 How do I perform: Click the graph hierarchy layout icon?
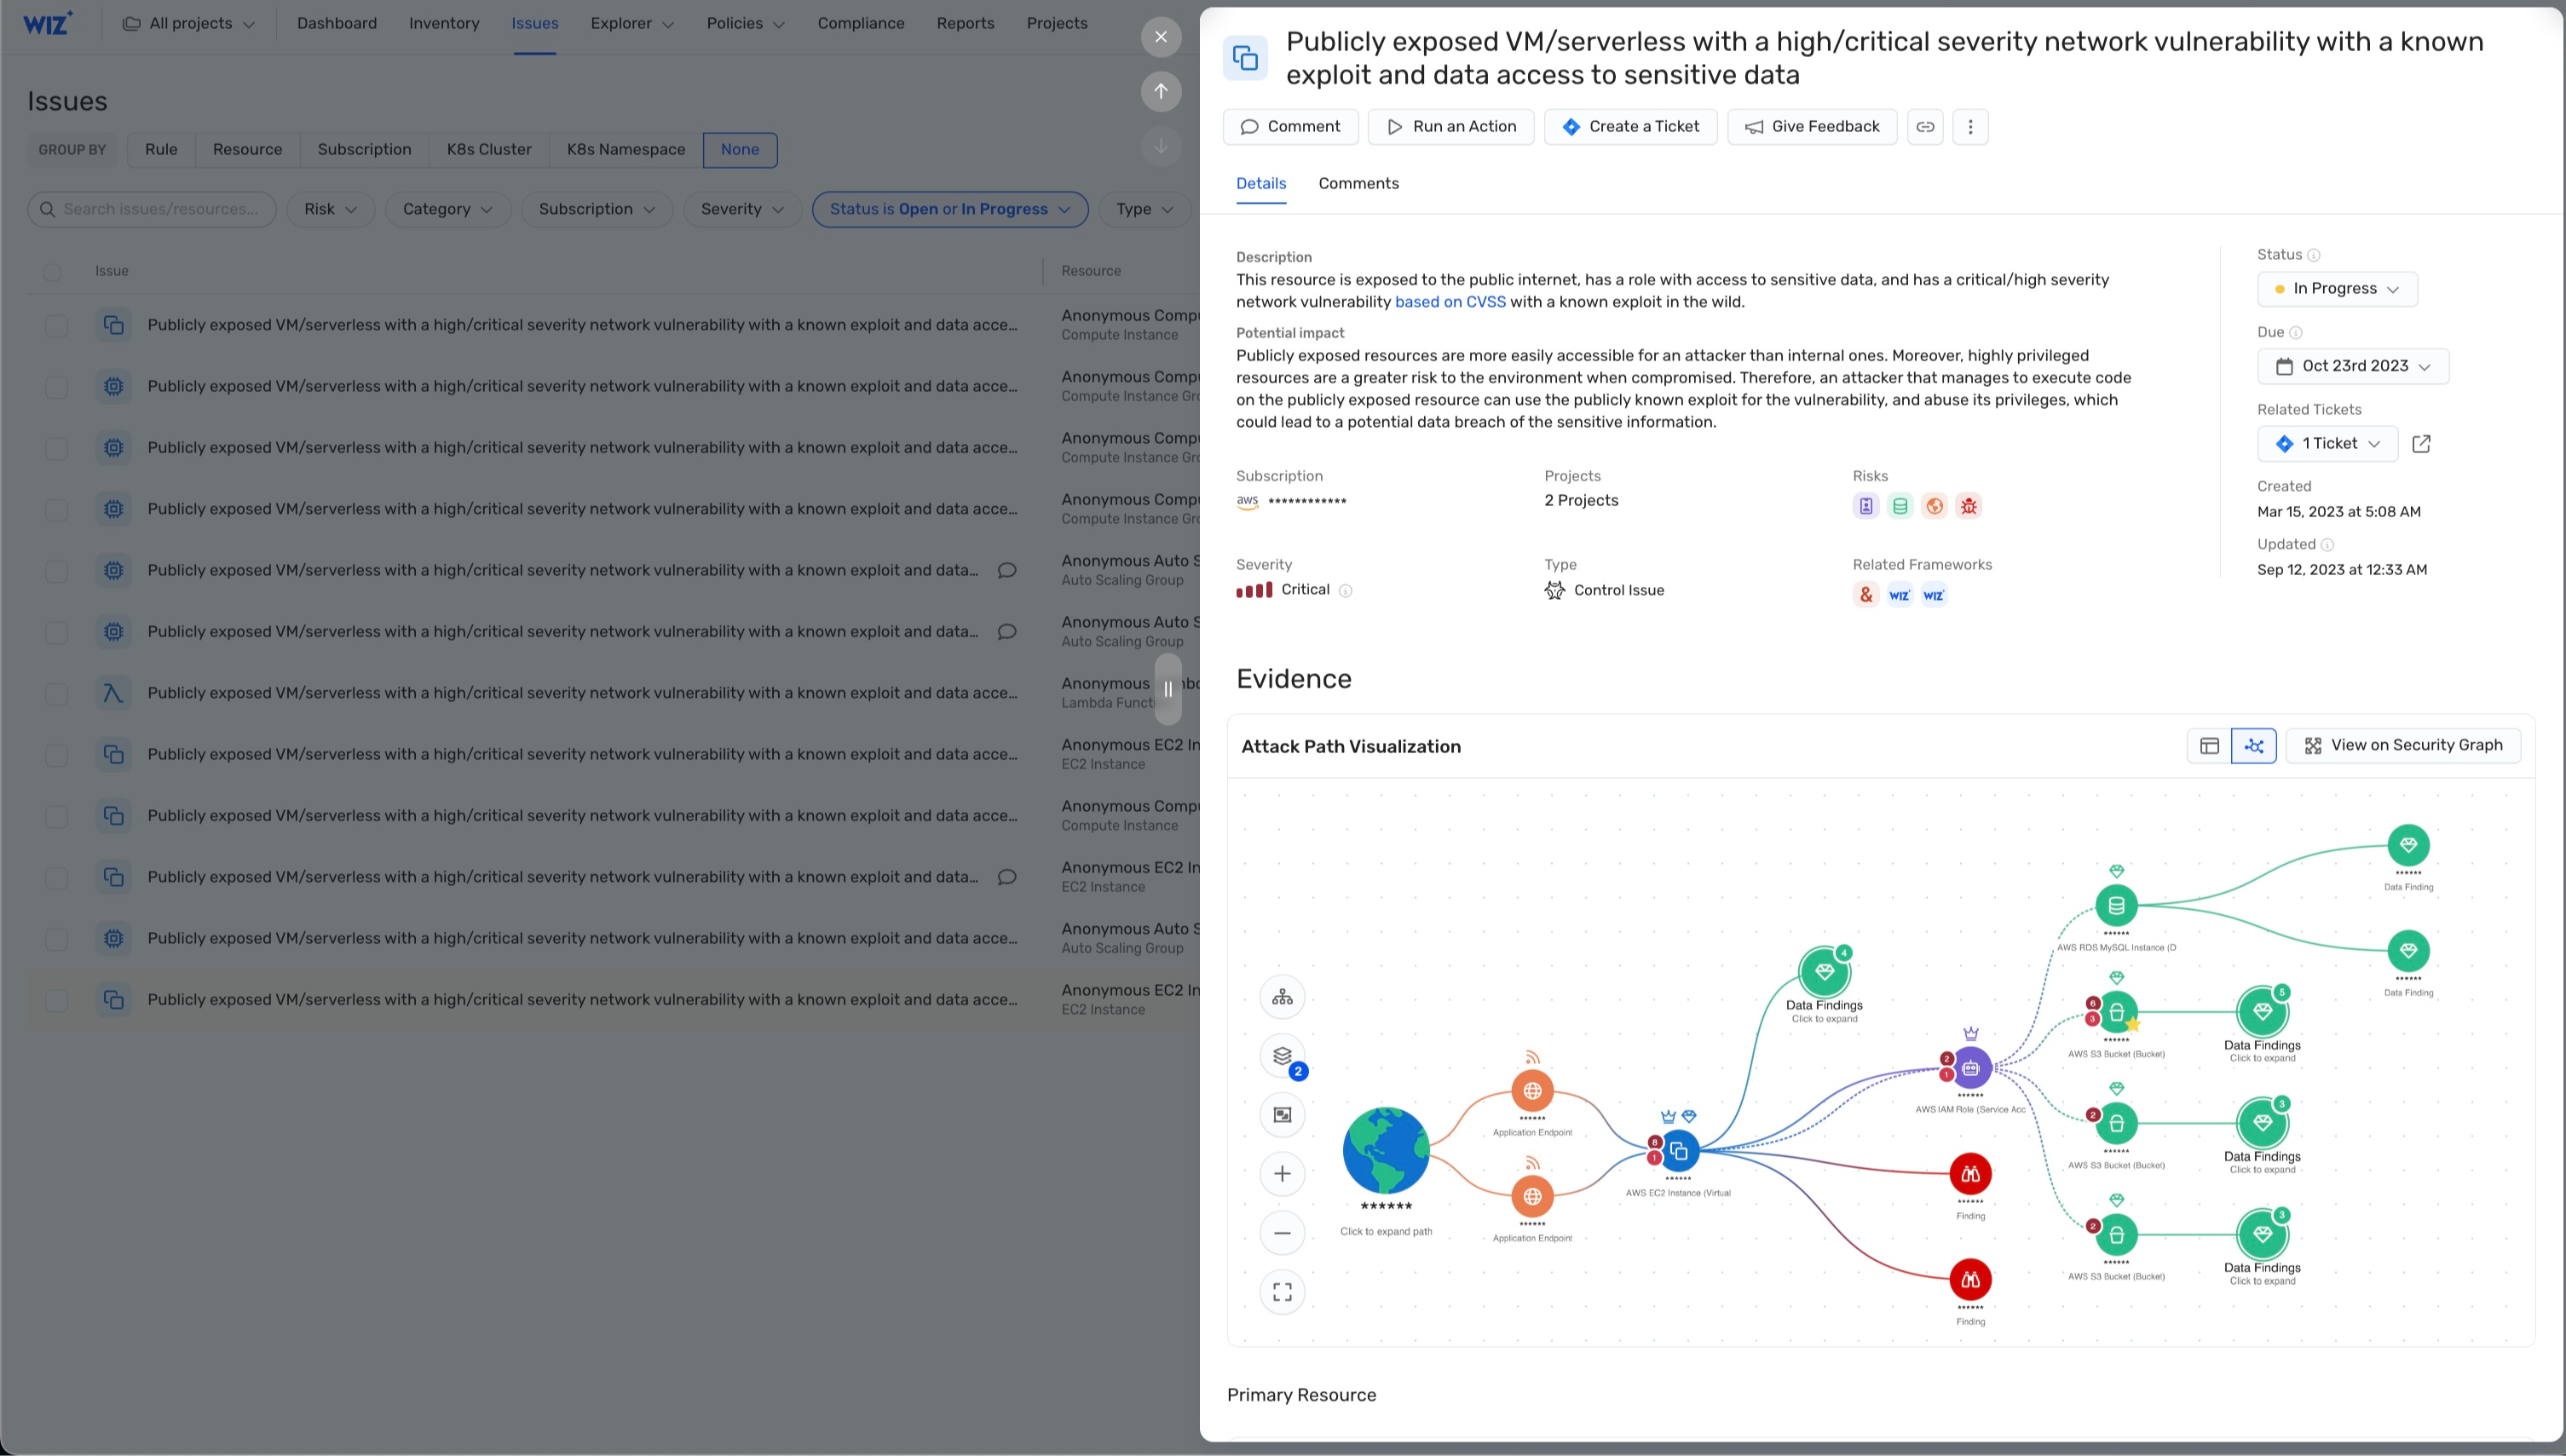click(x=1282, y=997)
